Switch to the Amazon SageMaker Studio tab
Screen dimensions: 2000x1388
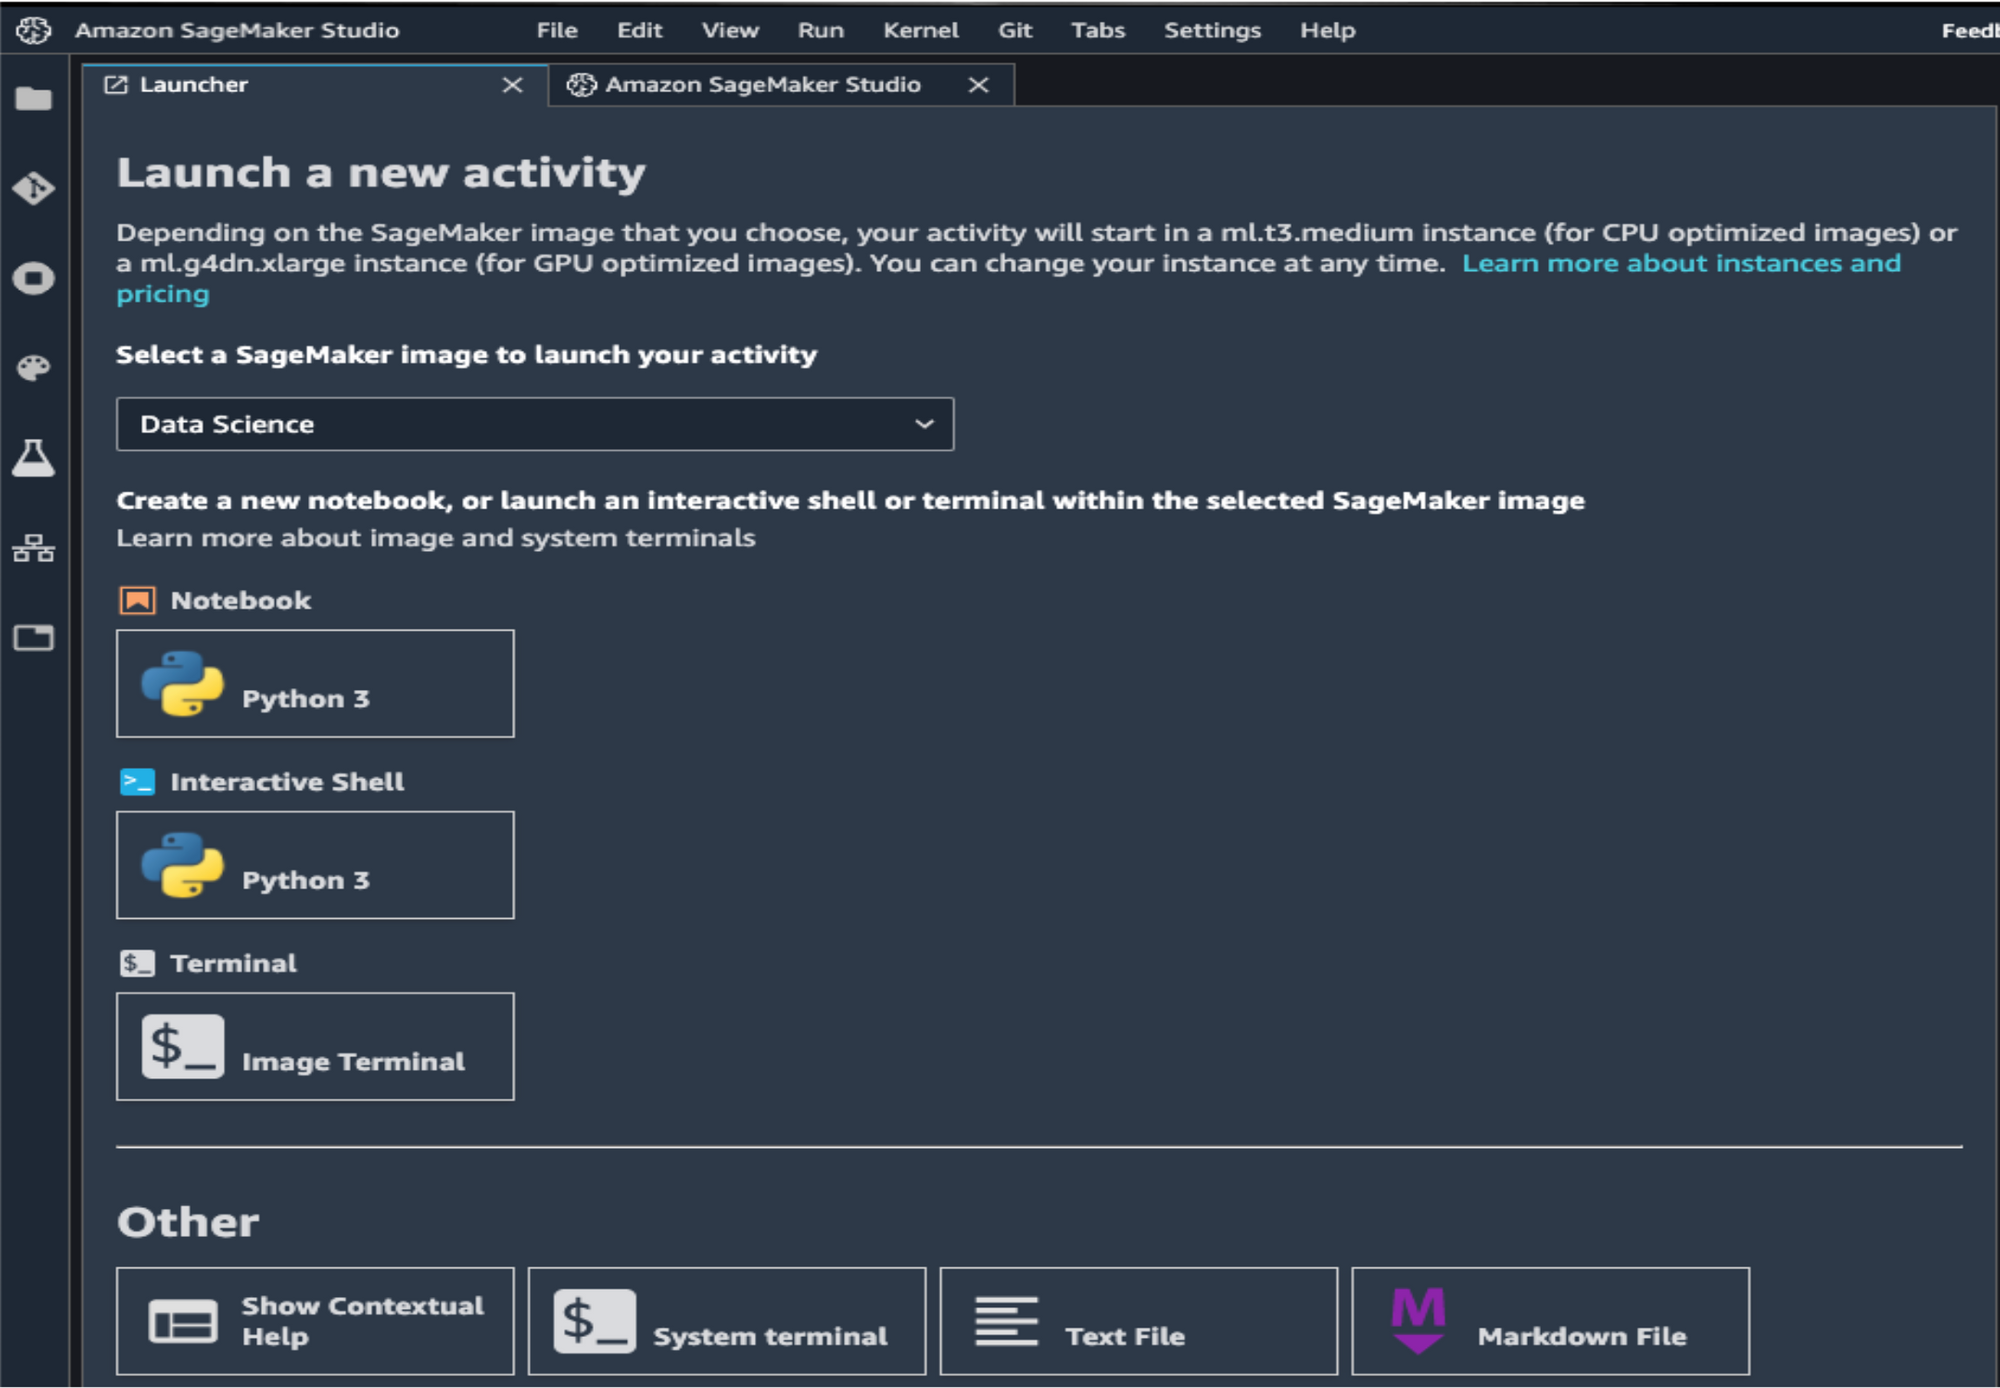(x=762, y=85)
